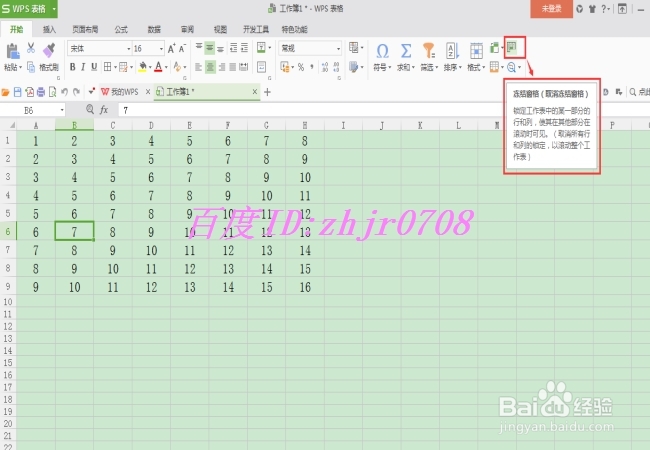Click the Decrease Font Size A- icon
This screenshot has height=450, width=650.
click(x=182, y=48)
